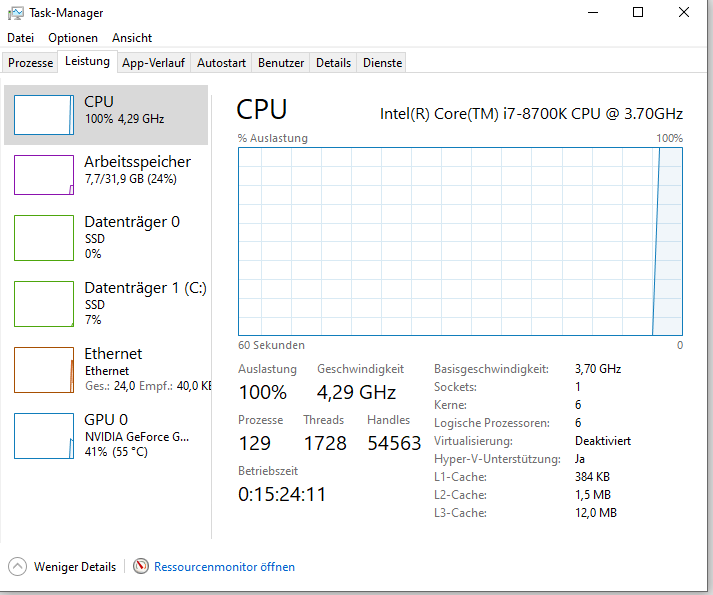
Task: Select Datenträger 1 (C:) graph icon
Action: [x=44, y=304]
